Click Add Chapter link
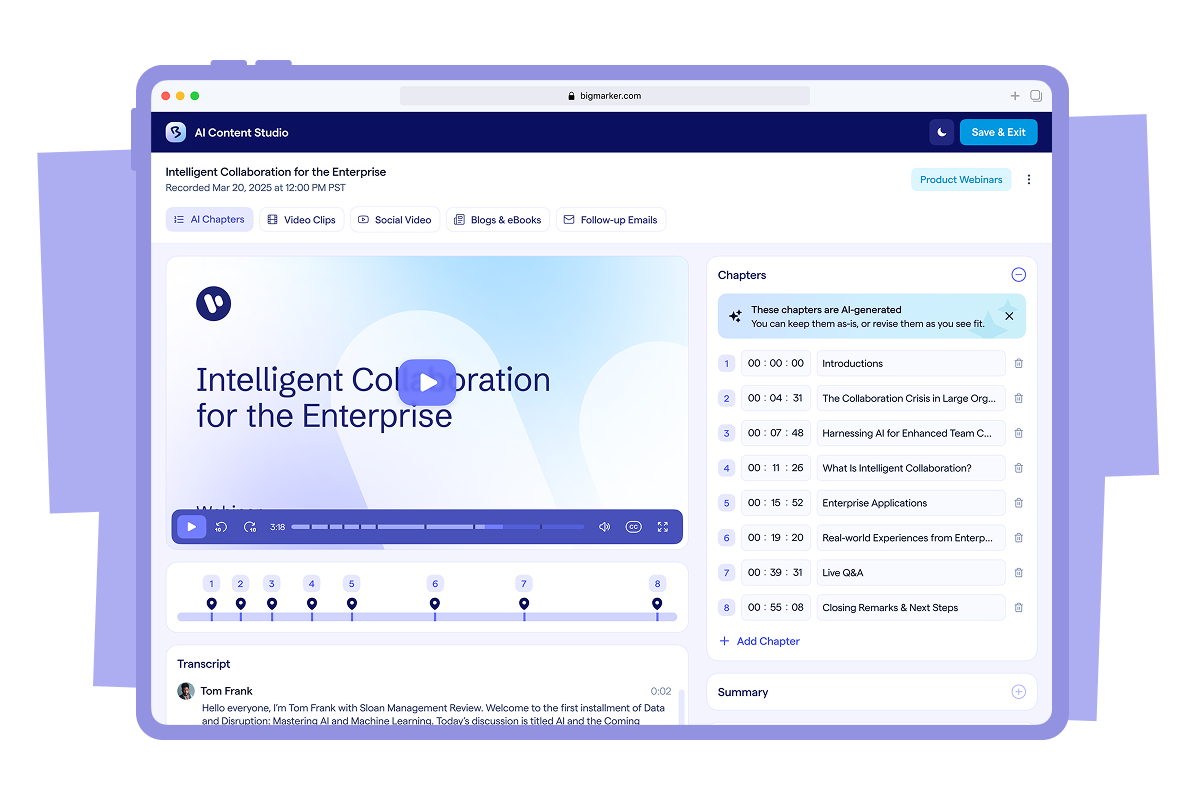1200x800 pixels. point(760,641)
